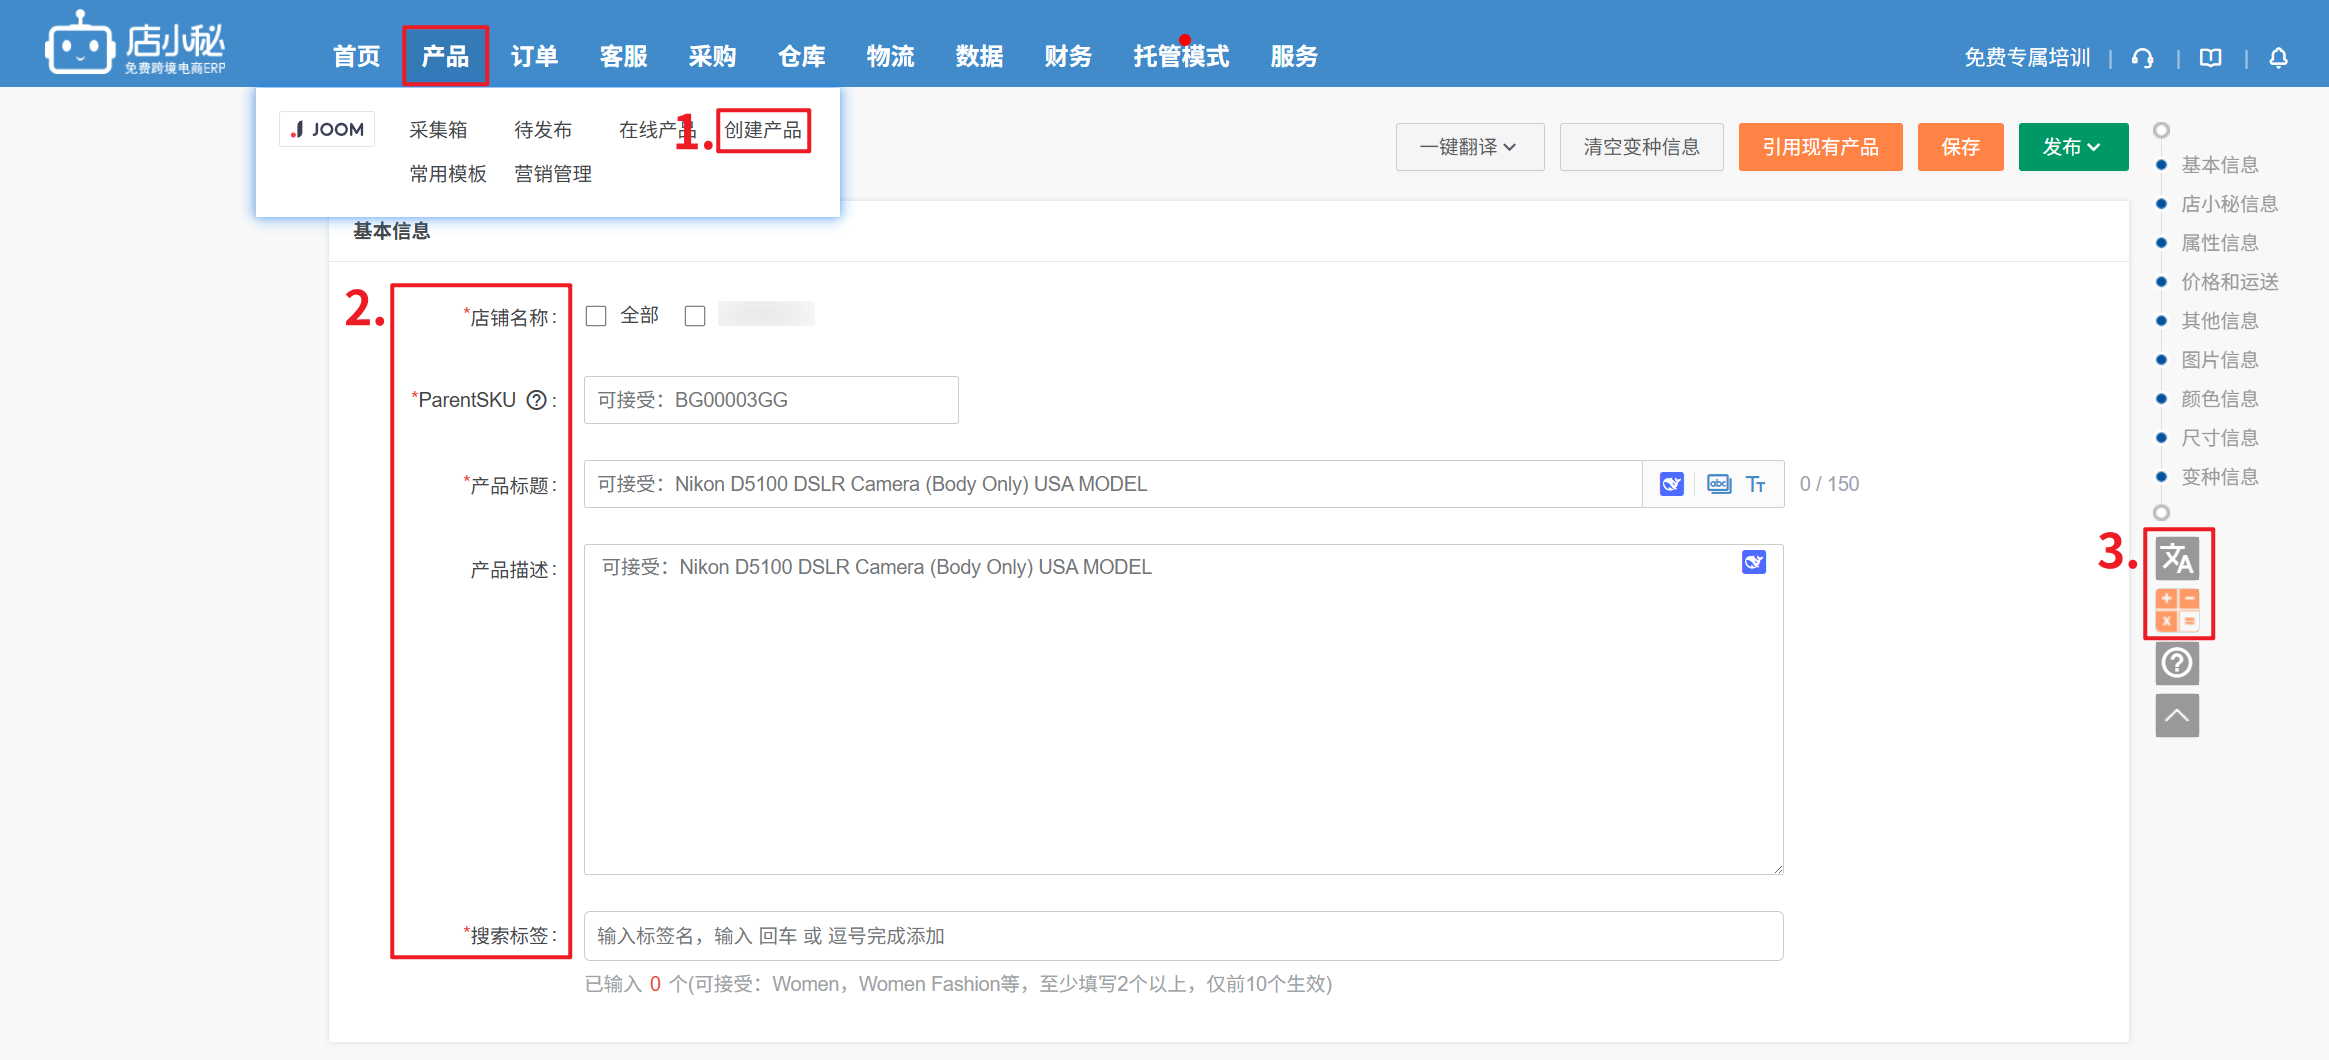
Task: Check the 全部 store checkbox
Action: 596,316
